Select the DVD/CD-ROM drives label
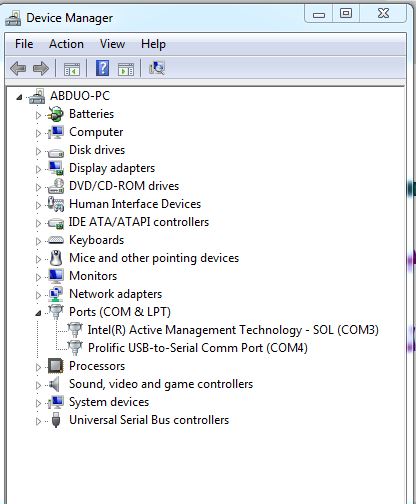The width and height of the screenshot is (416, 504). (124, 186)
